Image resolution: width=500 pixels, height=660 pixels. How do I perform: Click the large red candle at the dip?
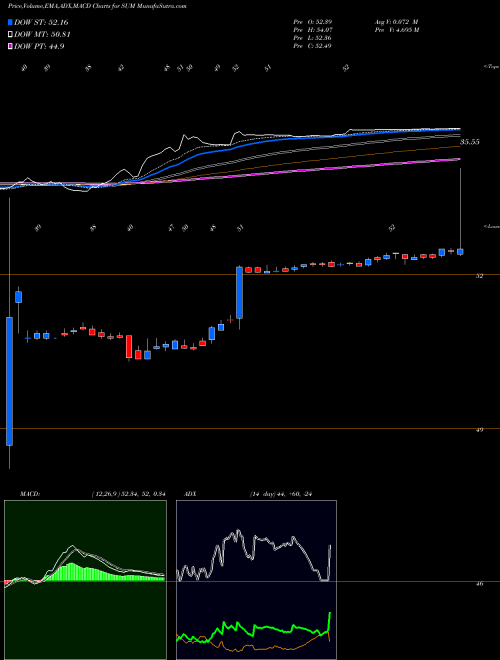129,347
